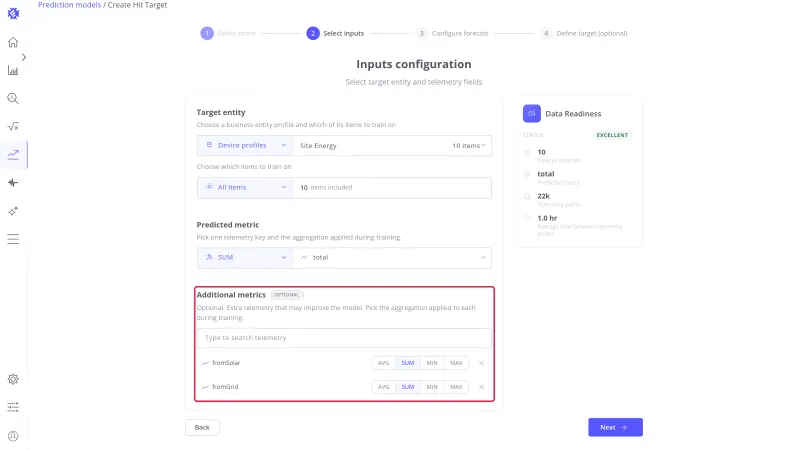Go to step 4 Define target (optional)

584,34
